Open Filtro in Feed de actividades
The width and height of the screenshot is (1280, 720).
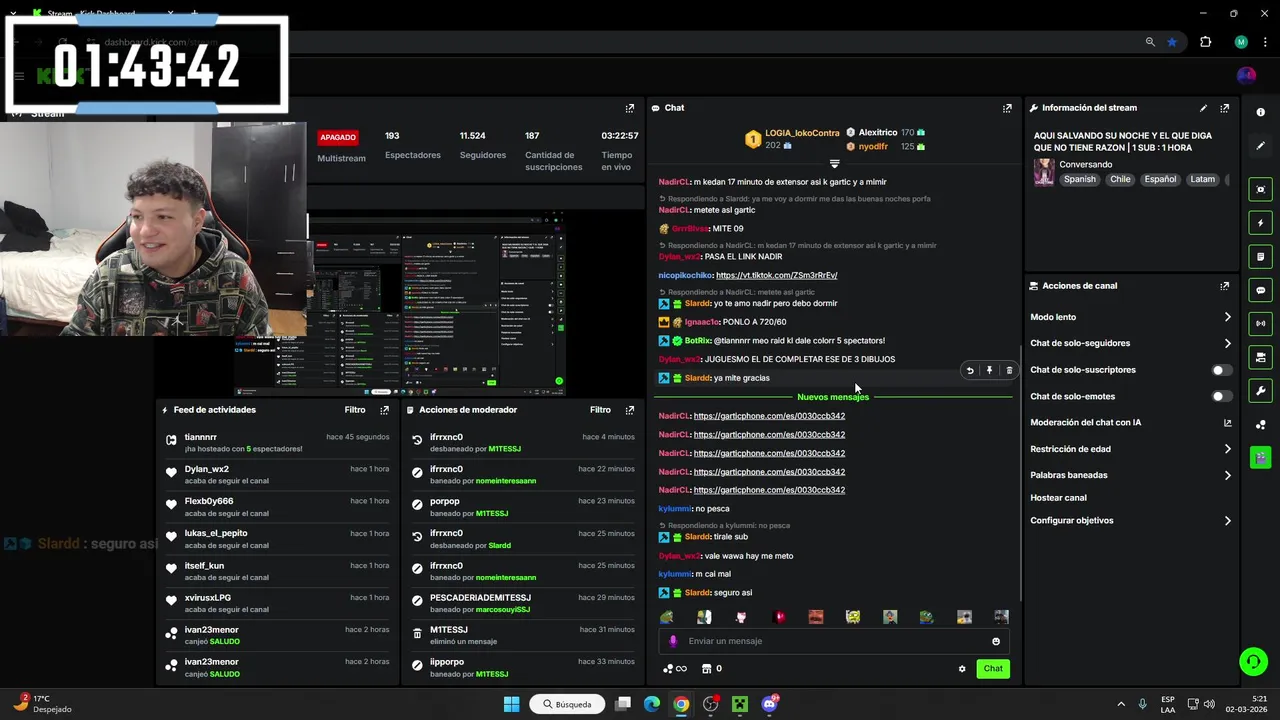click(355, 410)
